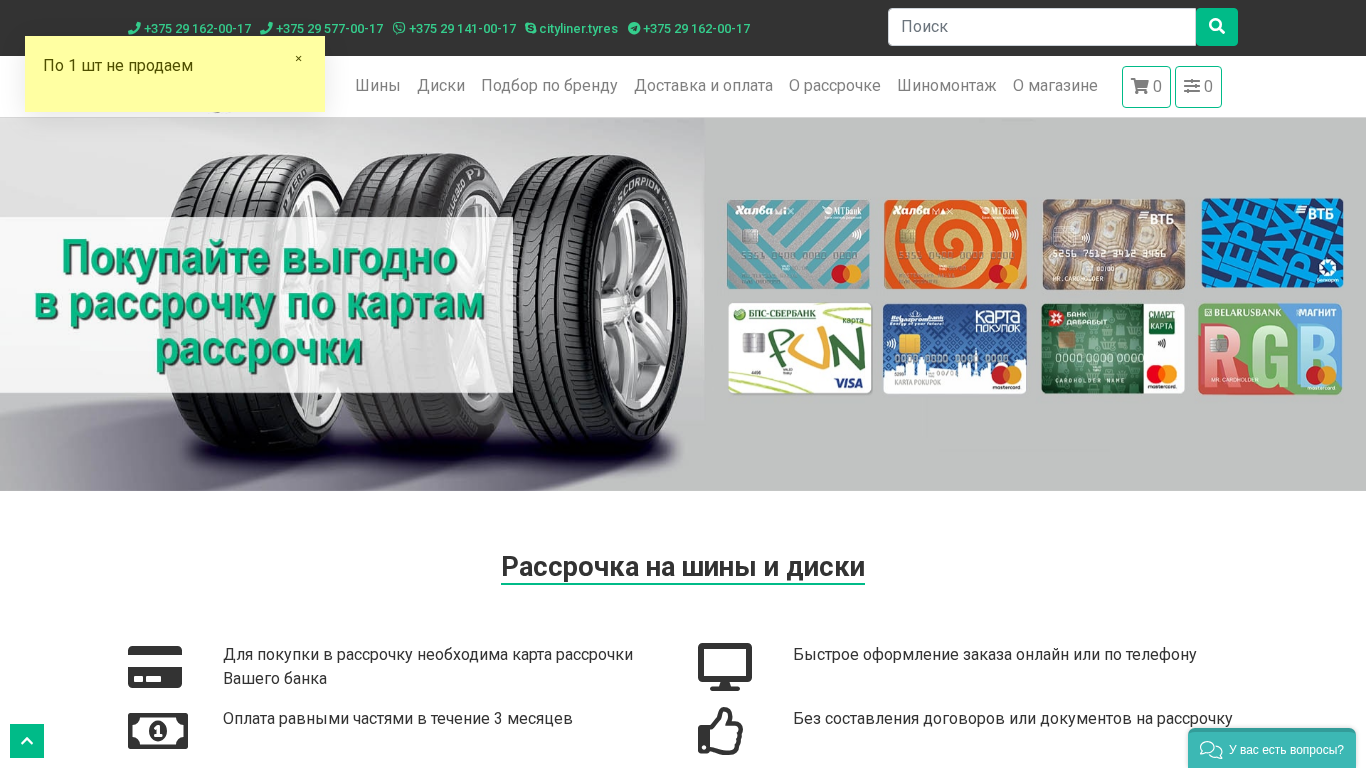Image resolution: width=1366 pixels, height=768 pixels.
Task: Click the first phone number with handset icon
Action: [x=190, y=29]
